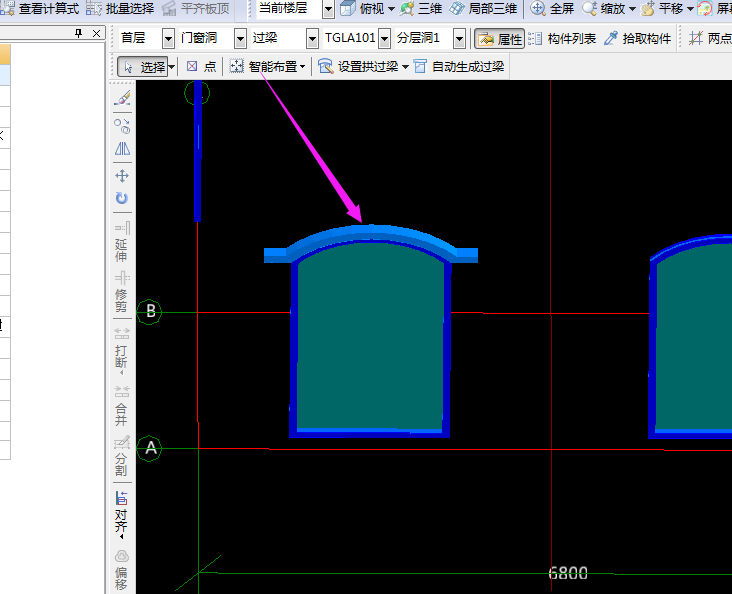Image resolution: width=732 pixels, height=594 pixels.
Task: Click 全屏 fullscreen icon
Action: (x=538, y=8)
